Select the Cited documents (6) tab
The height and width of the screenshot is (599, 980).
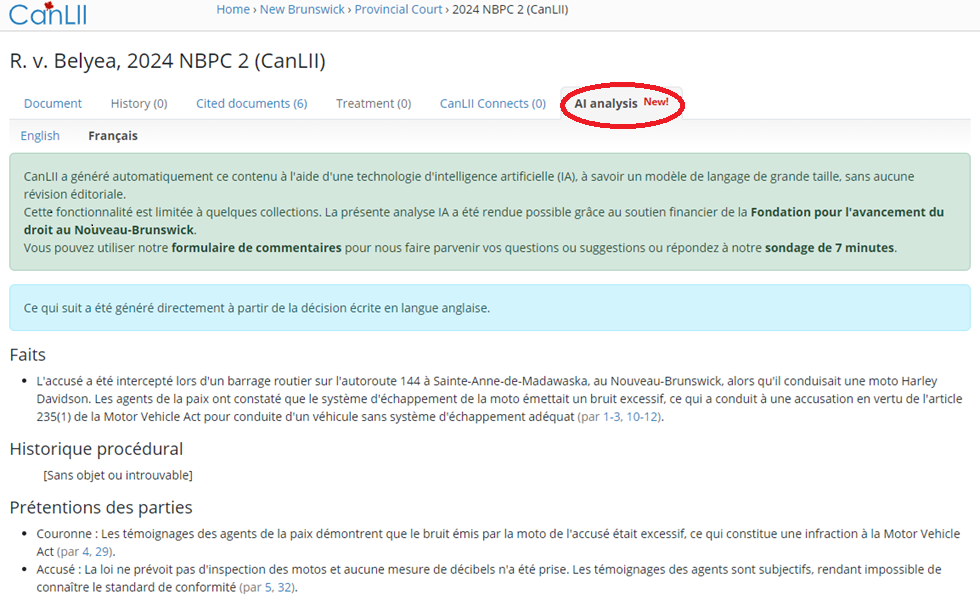click(x=251, y=103)
